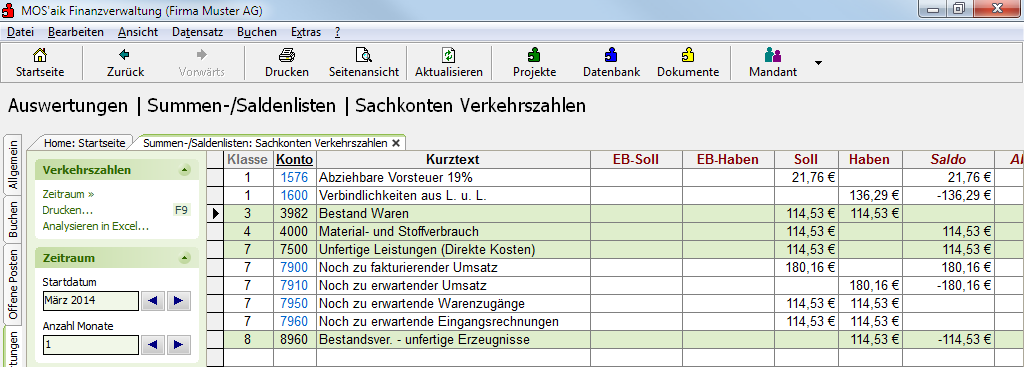Open the Bearbeiten menu
Image resolution: width=1024 pixels, height=367 pixels.
[x=76, y=32]
